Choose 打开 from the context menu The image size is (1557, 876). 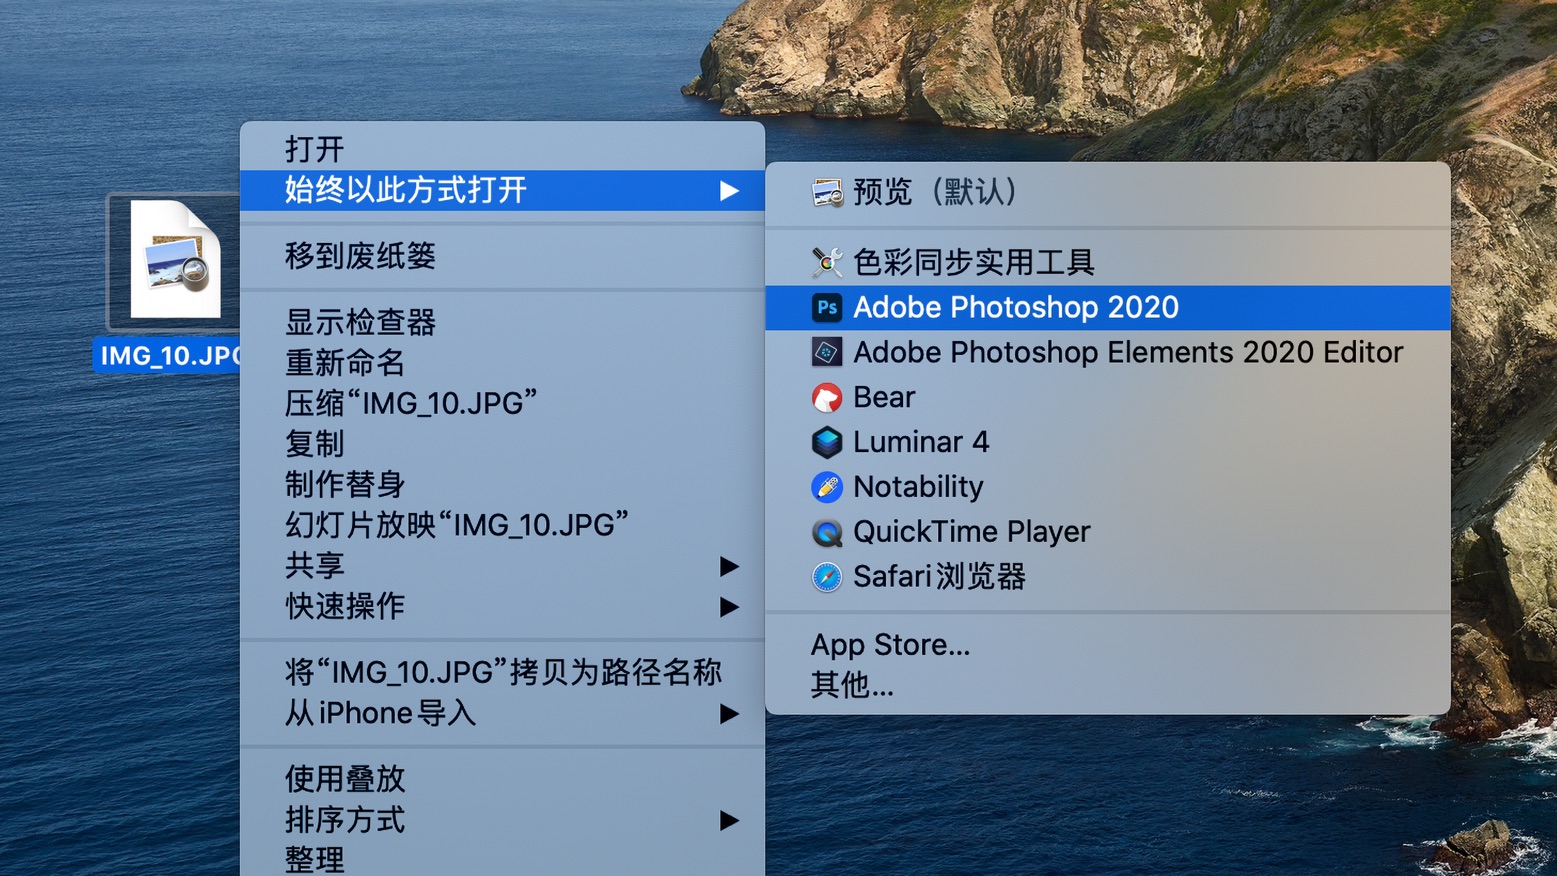coord(502,149)
